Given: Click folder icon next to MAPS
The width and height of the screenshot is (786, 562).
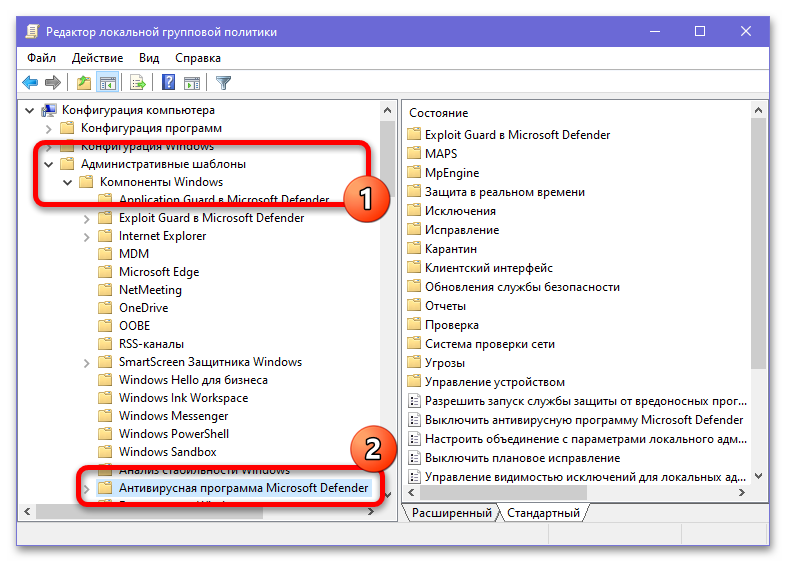Looking at the screenshot, I should pyautogui.click(x=414, y=153).
